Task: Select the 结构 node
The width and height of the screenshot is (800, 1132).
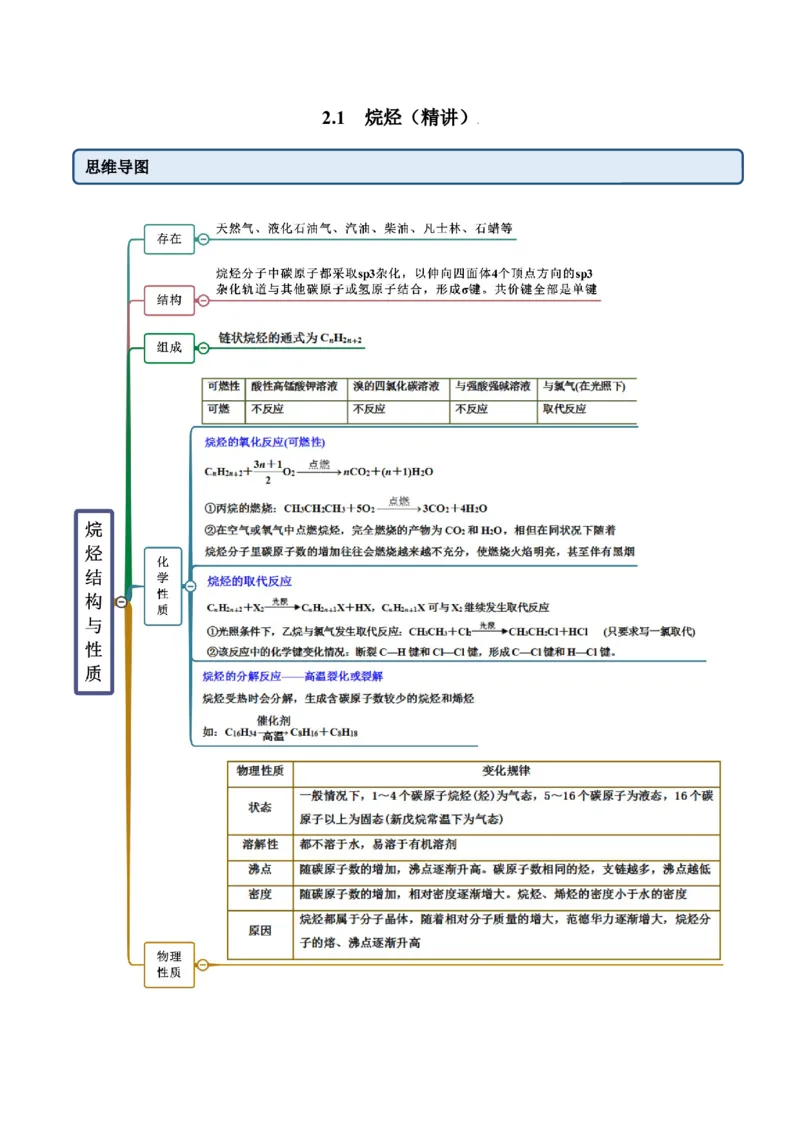Action: [170, 301]
